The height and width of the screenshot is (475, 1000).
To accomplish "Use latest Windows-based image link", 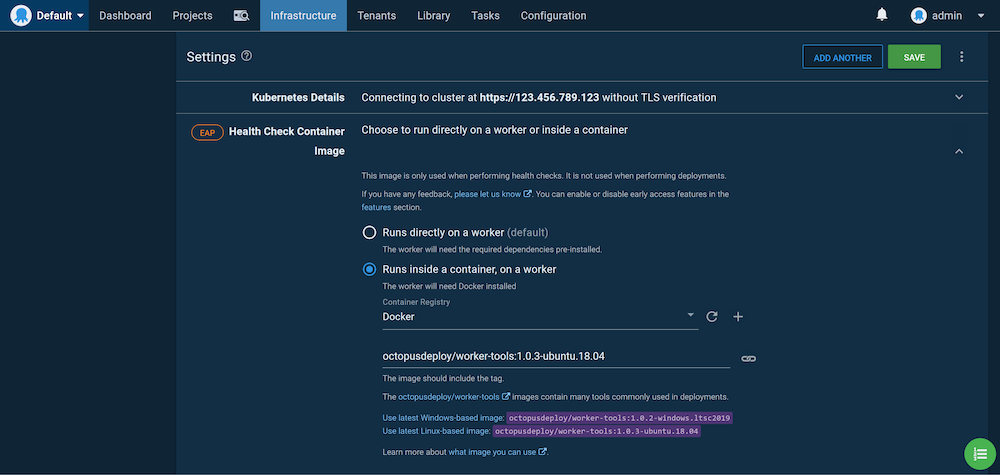I will (443, 418).
